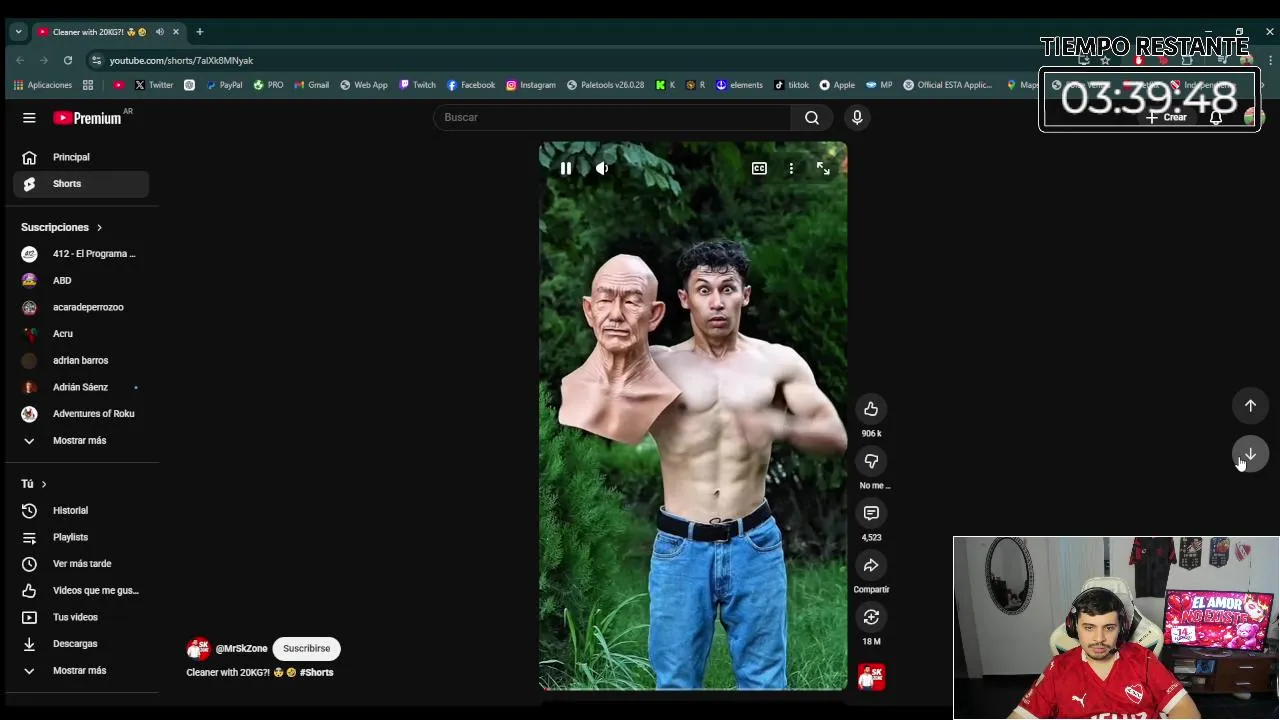This screenshot has width=1280, height=720.
Task: Open Descargas in the sidebar
Action: coord(81,644)
